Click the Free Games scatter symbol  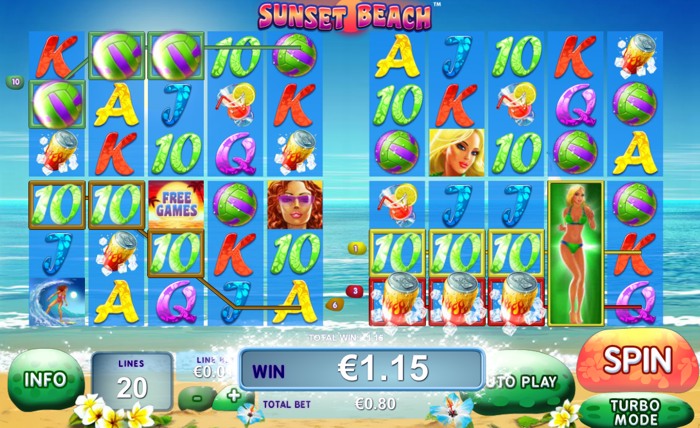176,204
